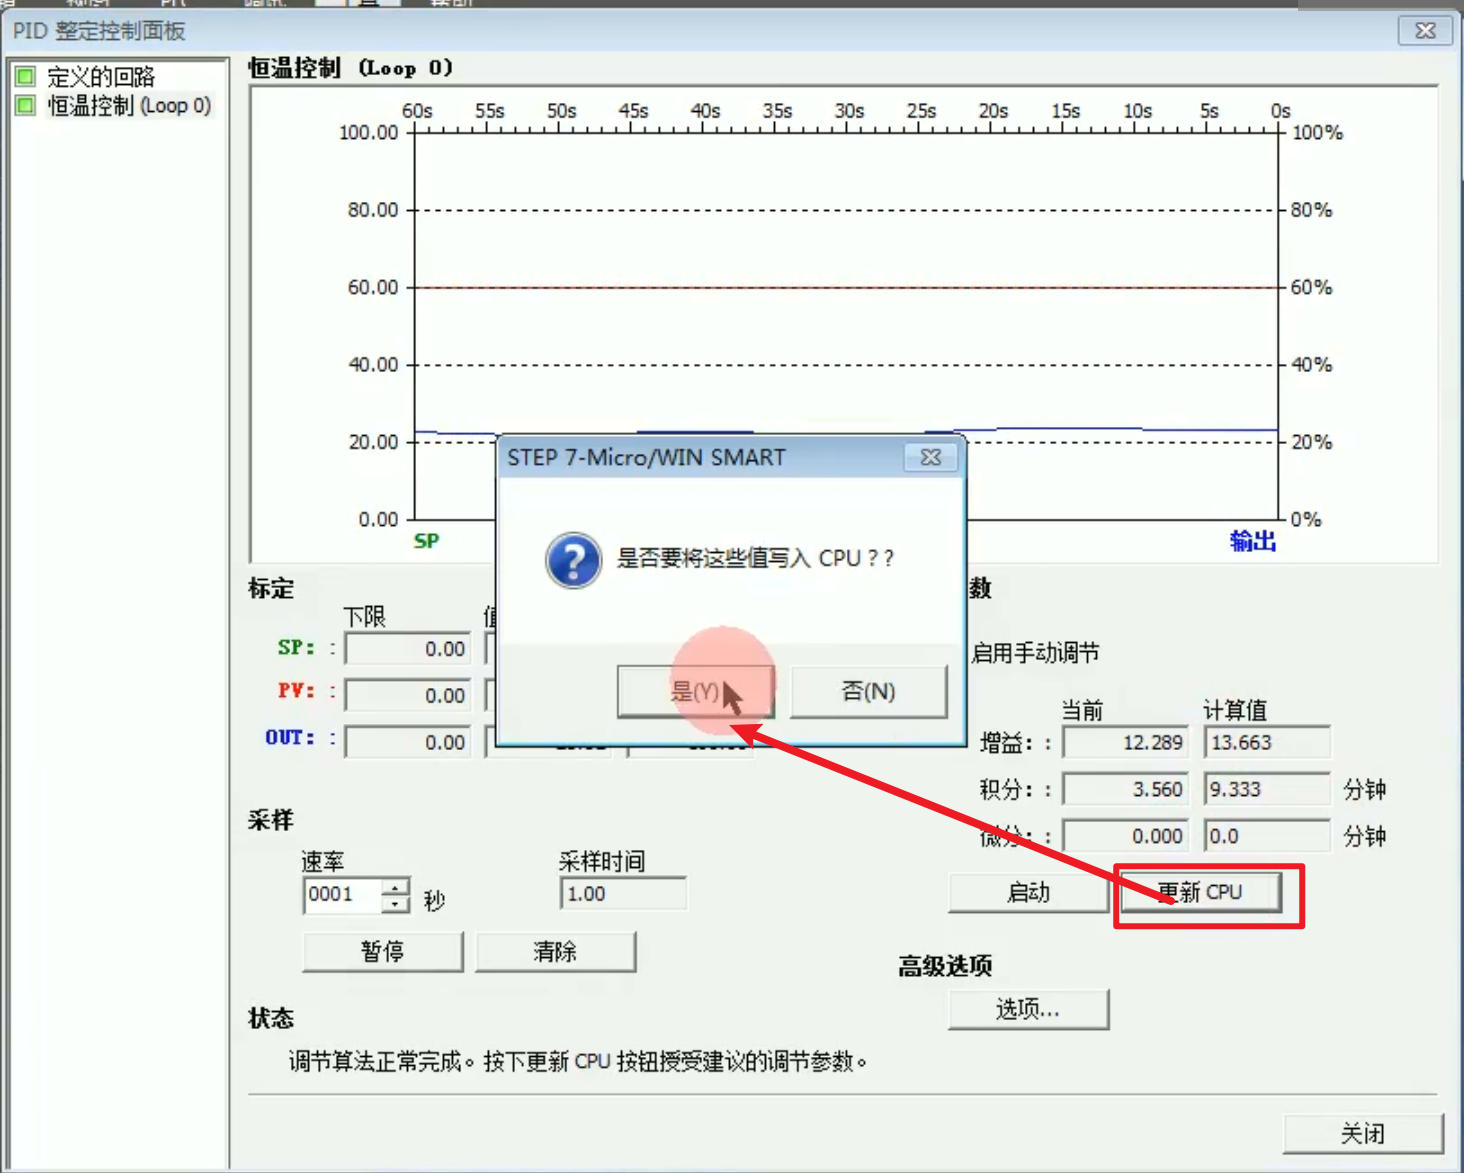Click the green icon beside 定义的回路
This screenshot has height=1173, width=1464.
pos(26,76)
